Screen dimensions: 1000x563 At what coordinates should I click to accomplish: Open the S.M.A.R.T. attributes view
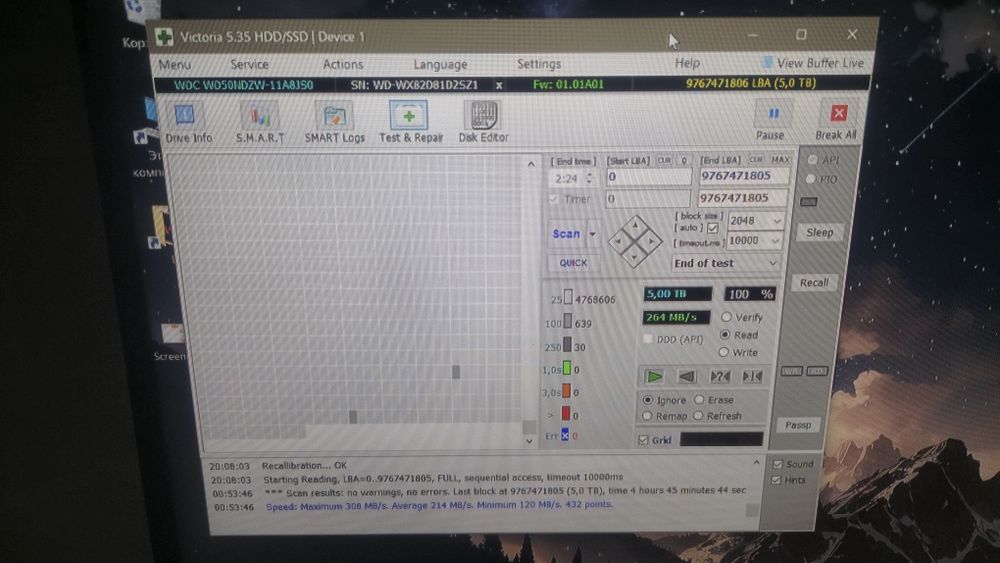click(x=260, y=123)
